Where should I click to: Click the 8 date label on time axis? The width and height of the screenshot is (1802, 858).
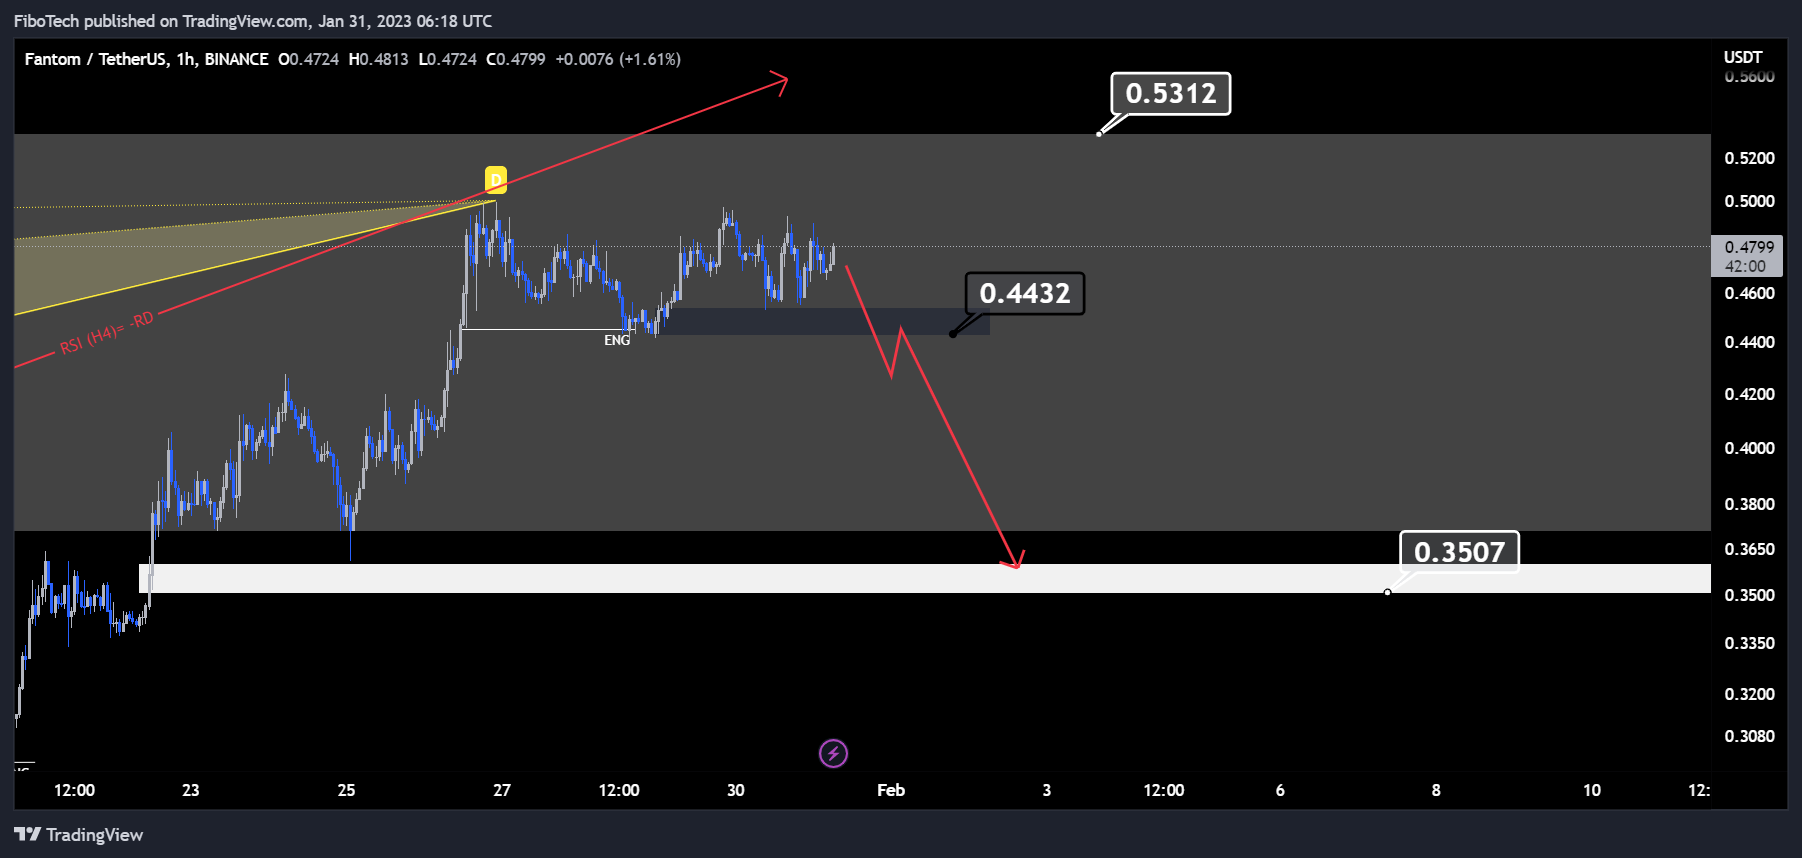pyautogui.click(x=1436, y=790)
